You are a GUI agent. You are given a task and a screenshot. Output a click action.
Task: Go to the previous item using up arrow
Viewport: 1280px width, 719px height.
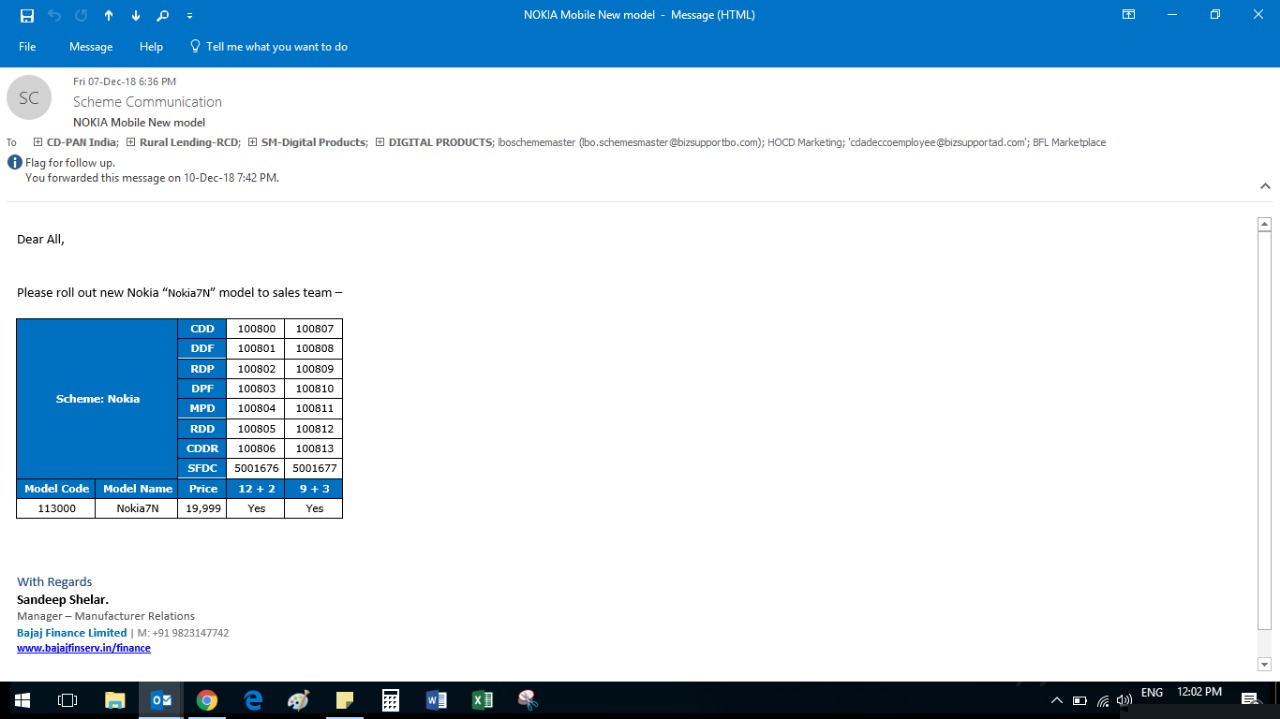coord(109,15)
